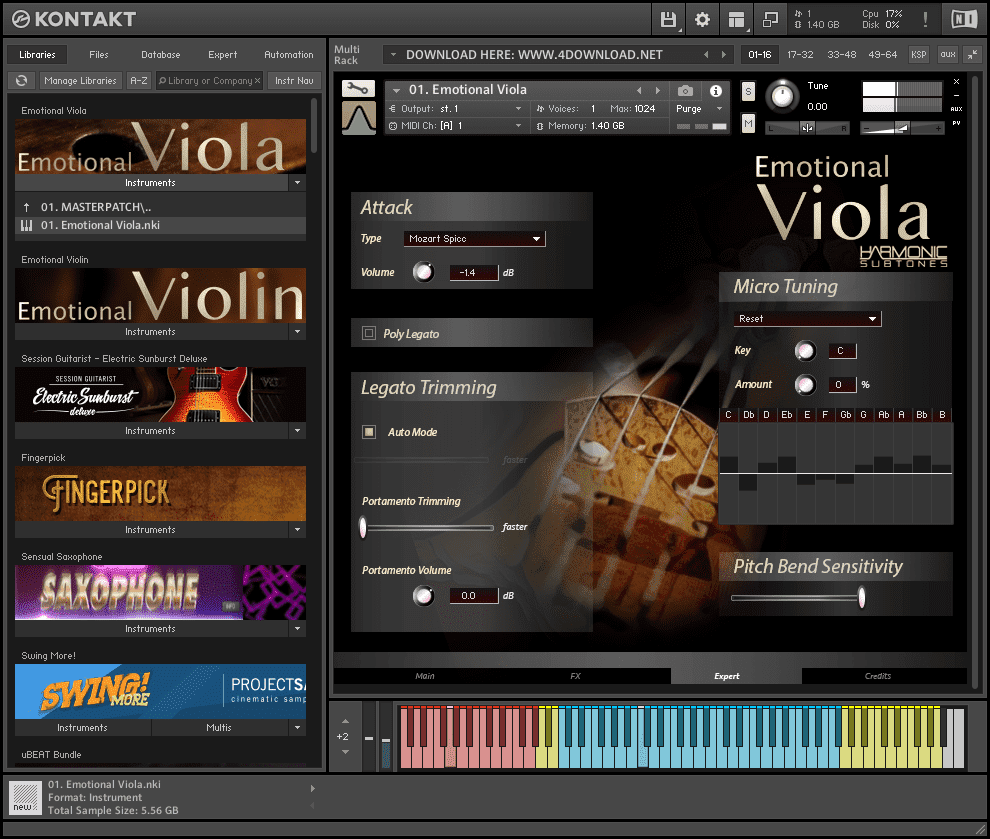Go to previous multi with left arrow
The width and height of the screenshot is (990, 839).
click(x=706, y=55)
